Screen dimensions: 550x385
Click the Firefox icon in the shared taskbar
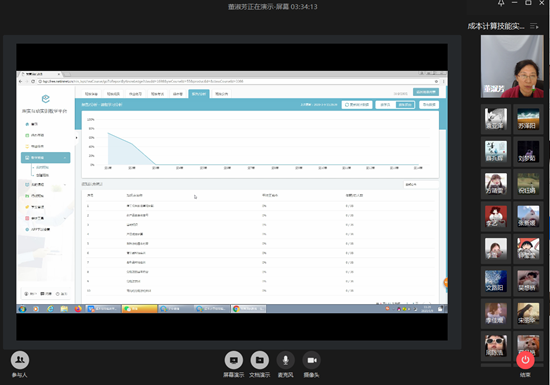tap(78, 309)
